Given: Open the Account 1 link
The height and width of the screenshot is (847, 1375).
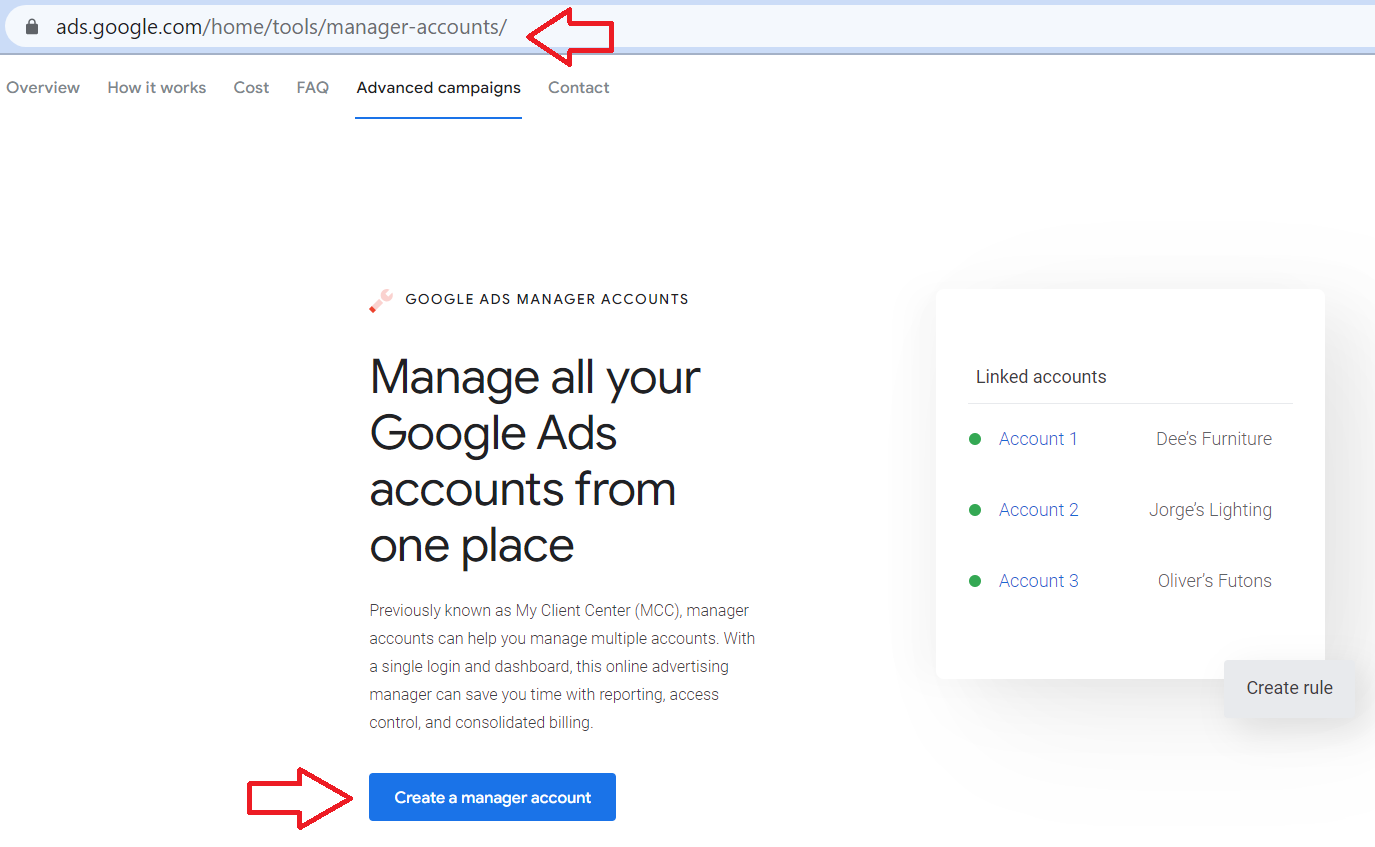Looking at the screenshot, I should pos(1038,439).
